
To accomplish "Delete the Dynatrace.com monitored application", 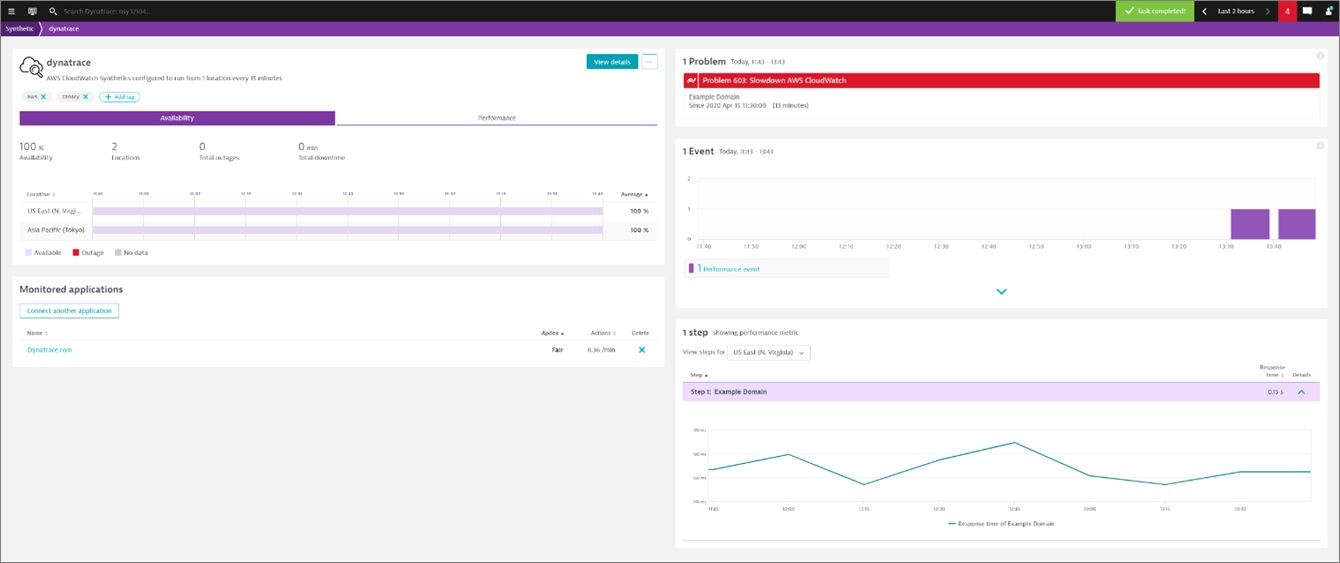I will 642,350.
